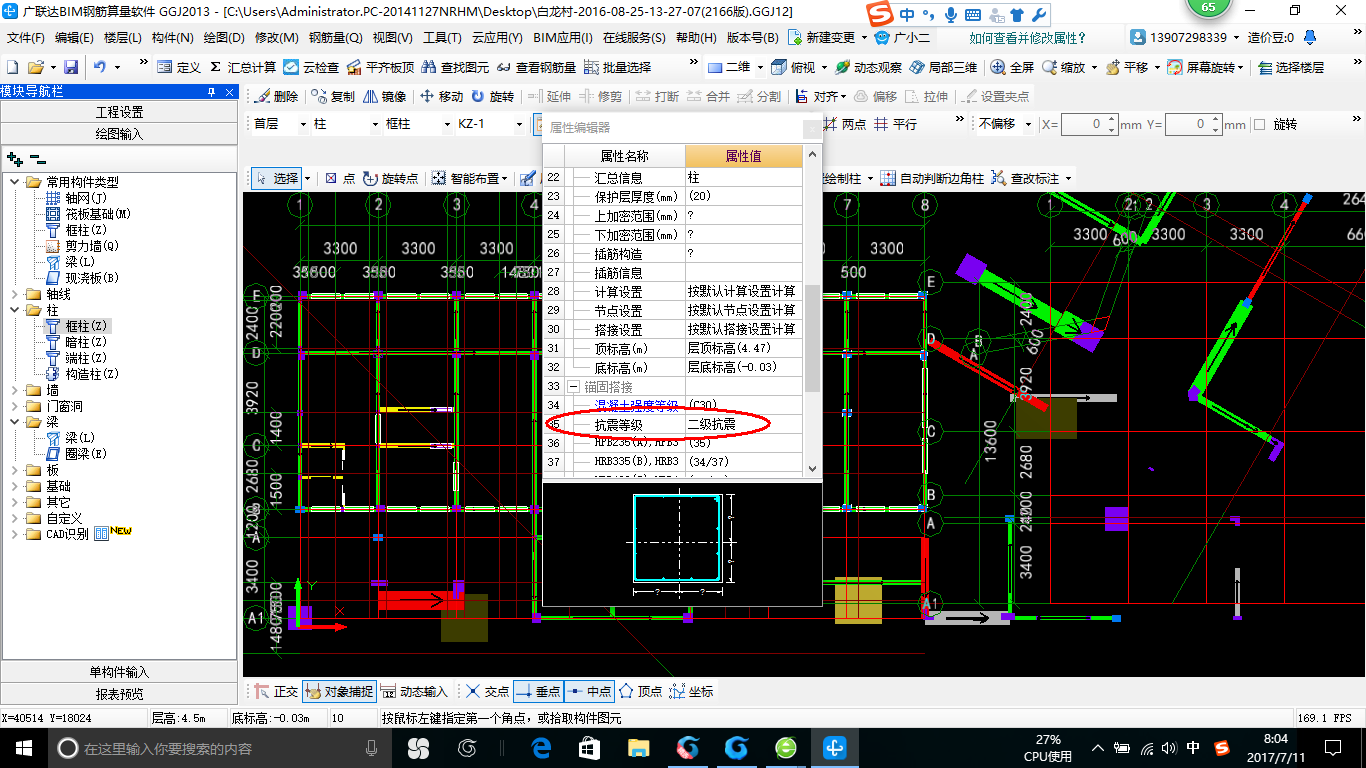Viewport: 1366px width, 768px height.
Task: Toggle 动态输入 dynamic input
Action: [x=415, y=691]
